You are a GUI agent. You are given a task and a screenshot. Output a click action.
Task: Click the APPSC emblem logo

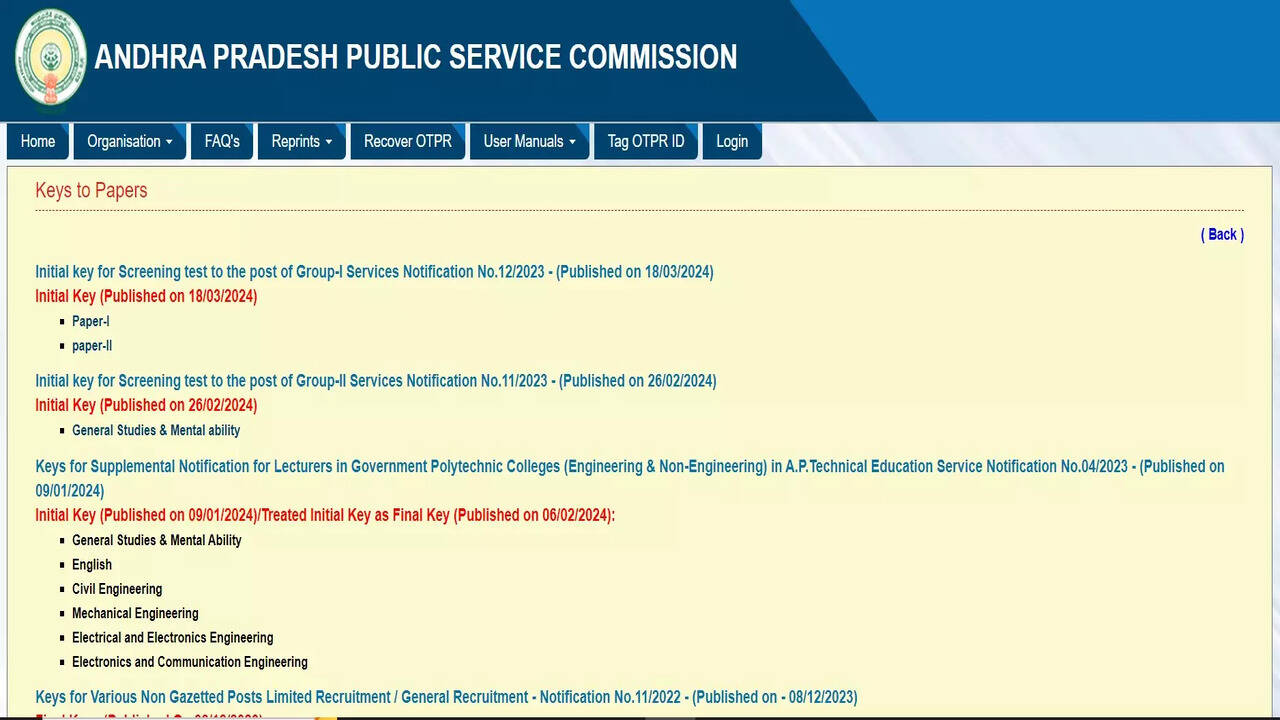tap(50, 57)
